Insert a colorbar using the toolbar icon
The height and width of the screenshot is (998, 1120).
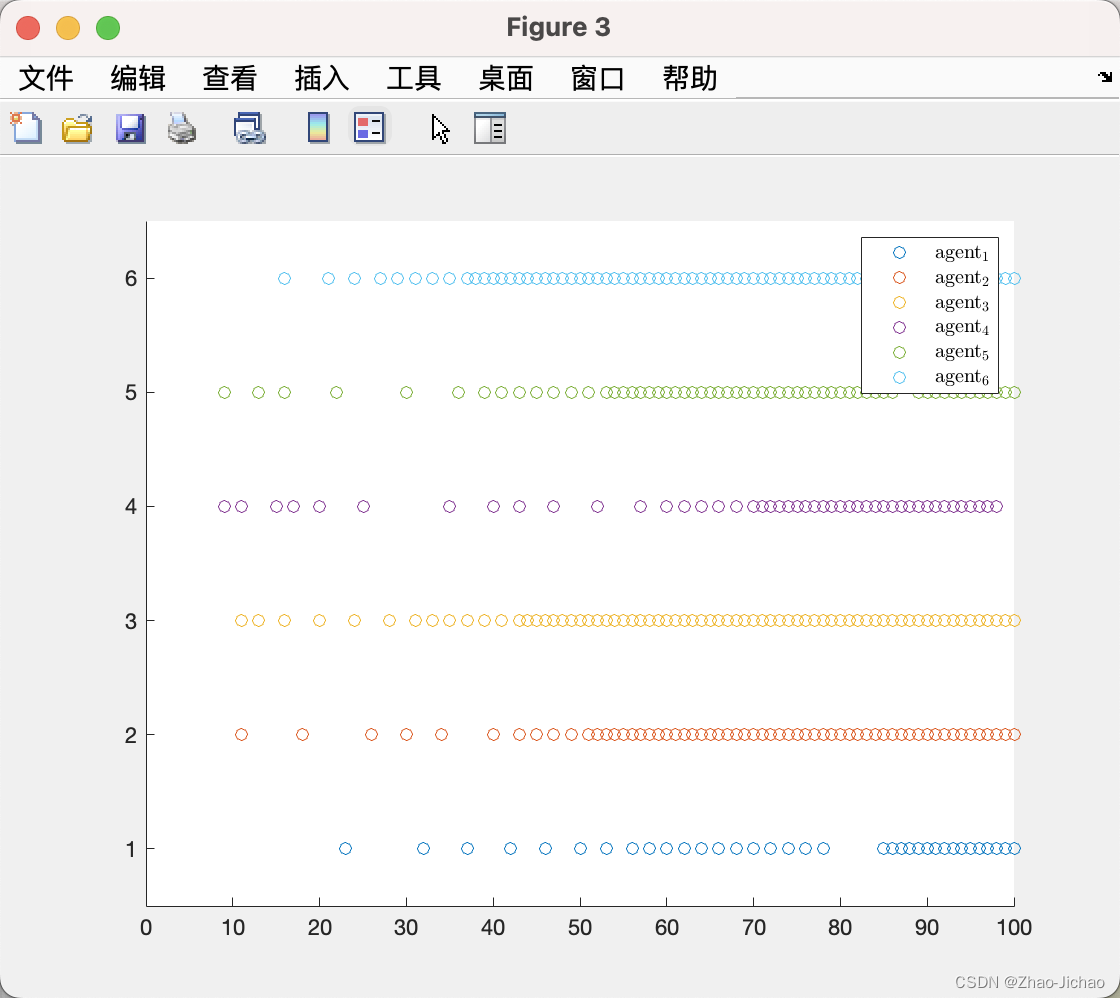(x=319, y=128)
